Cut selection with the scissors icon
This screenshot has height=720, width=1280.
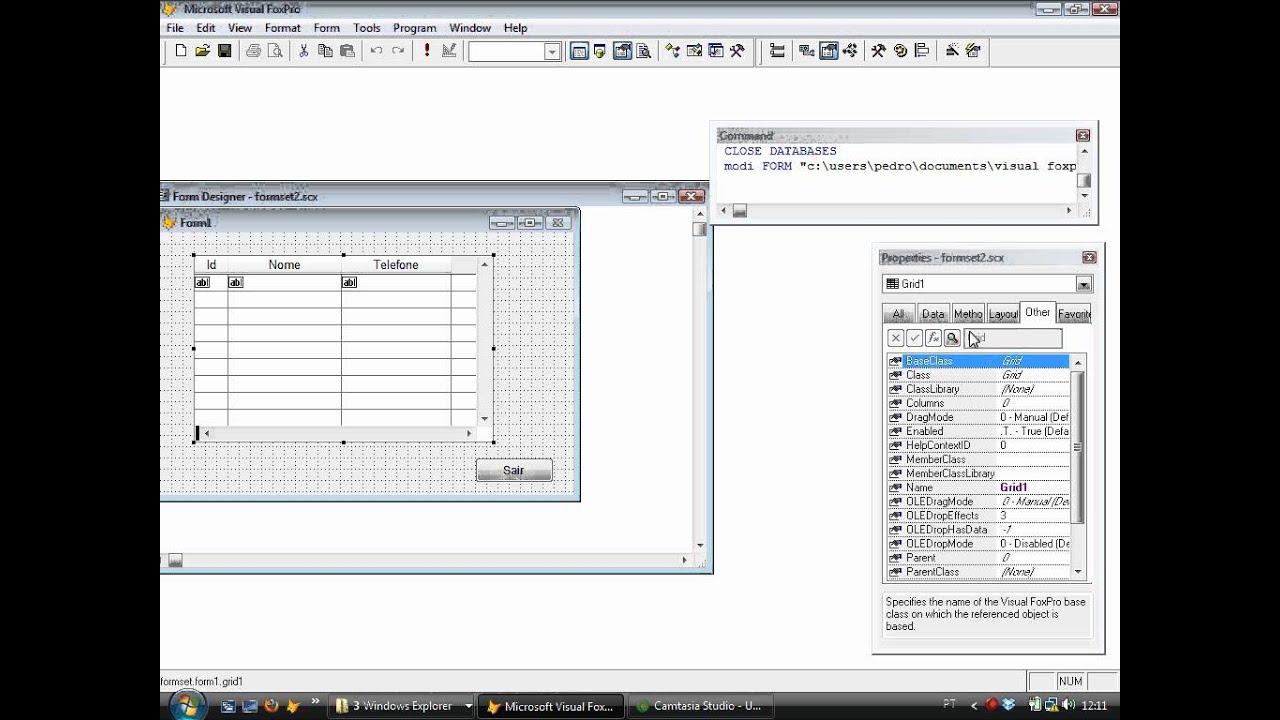coord(303,51)
